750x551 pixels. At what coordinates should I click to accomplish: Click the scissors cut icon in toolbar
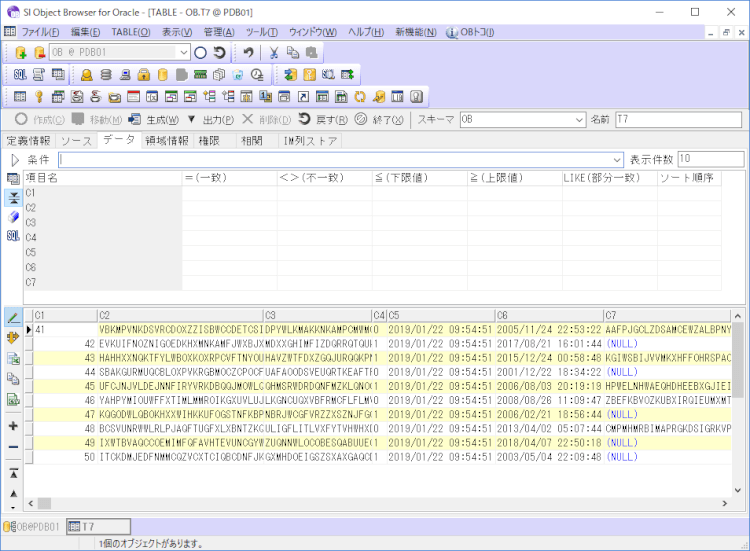(273, 52)
